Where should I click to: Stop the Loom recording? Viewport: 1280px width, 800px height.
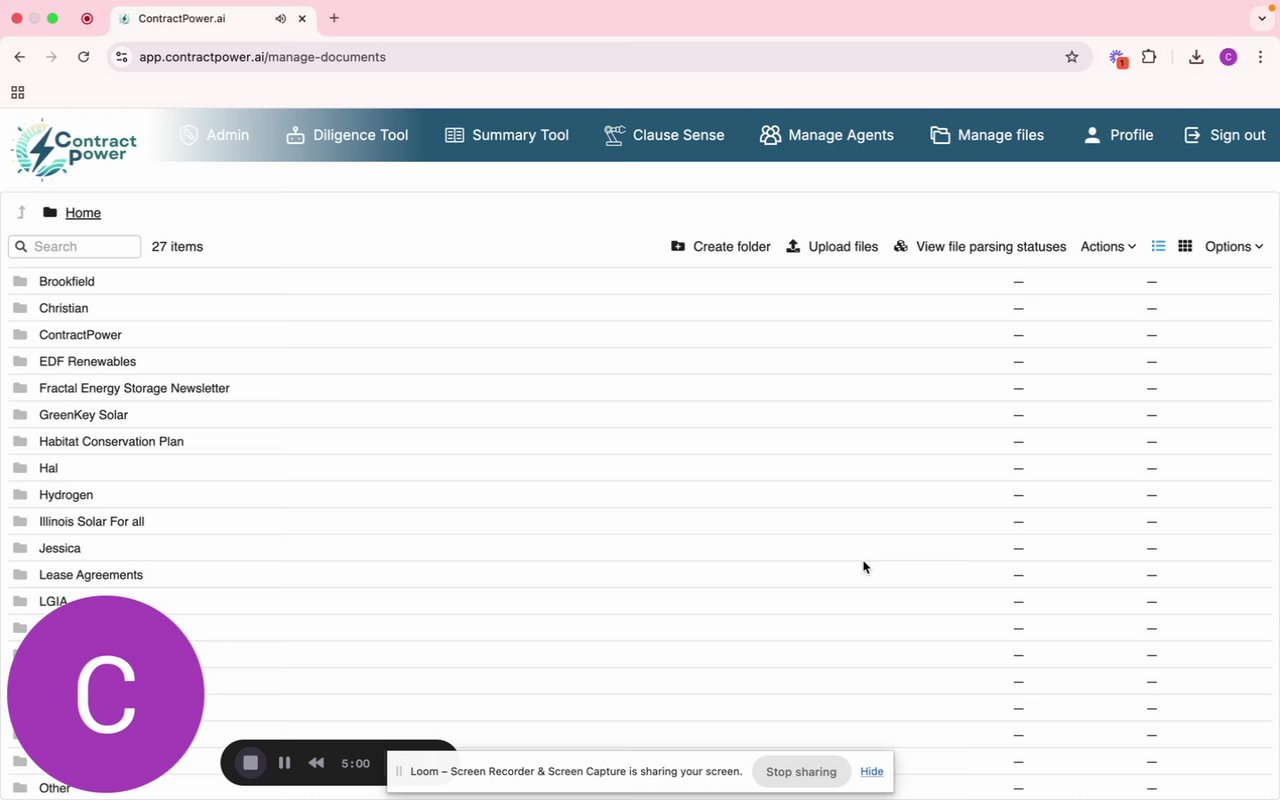(251, 763)
